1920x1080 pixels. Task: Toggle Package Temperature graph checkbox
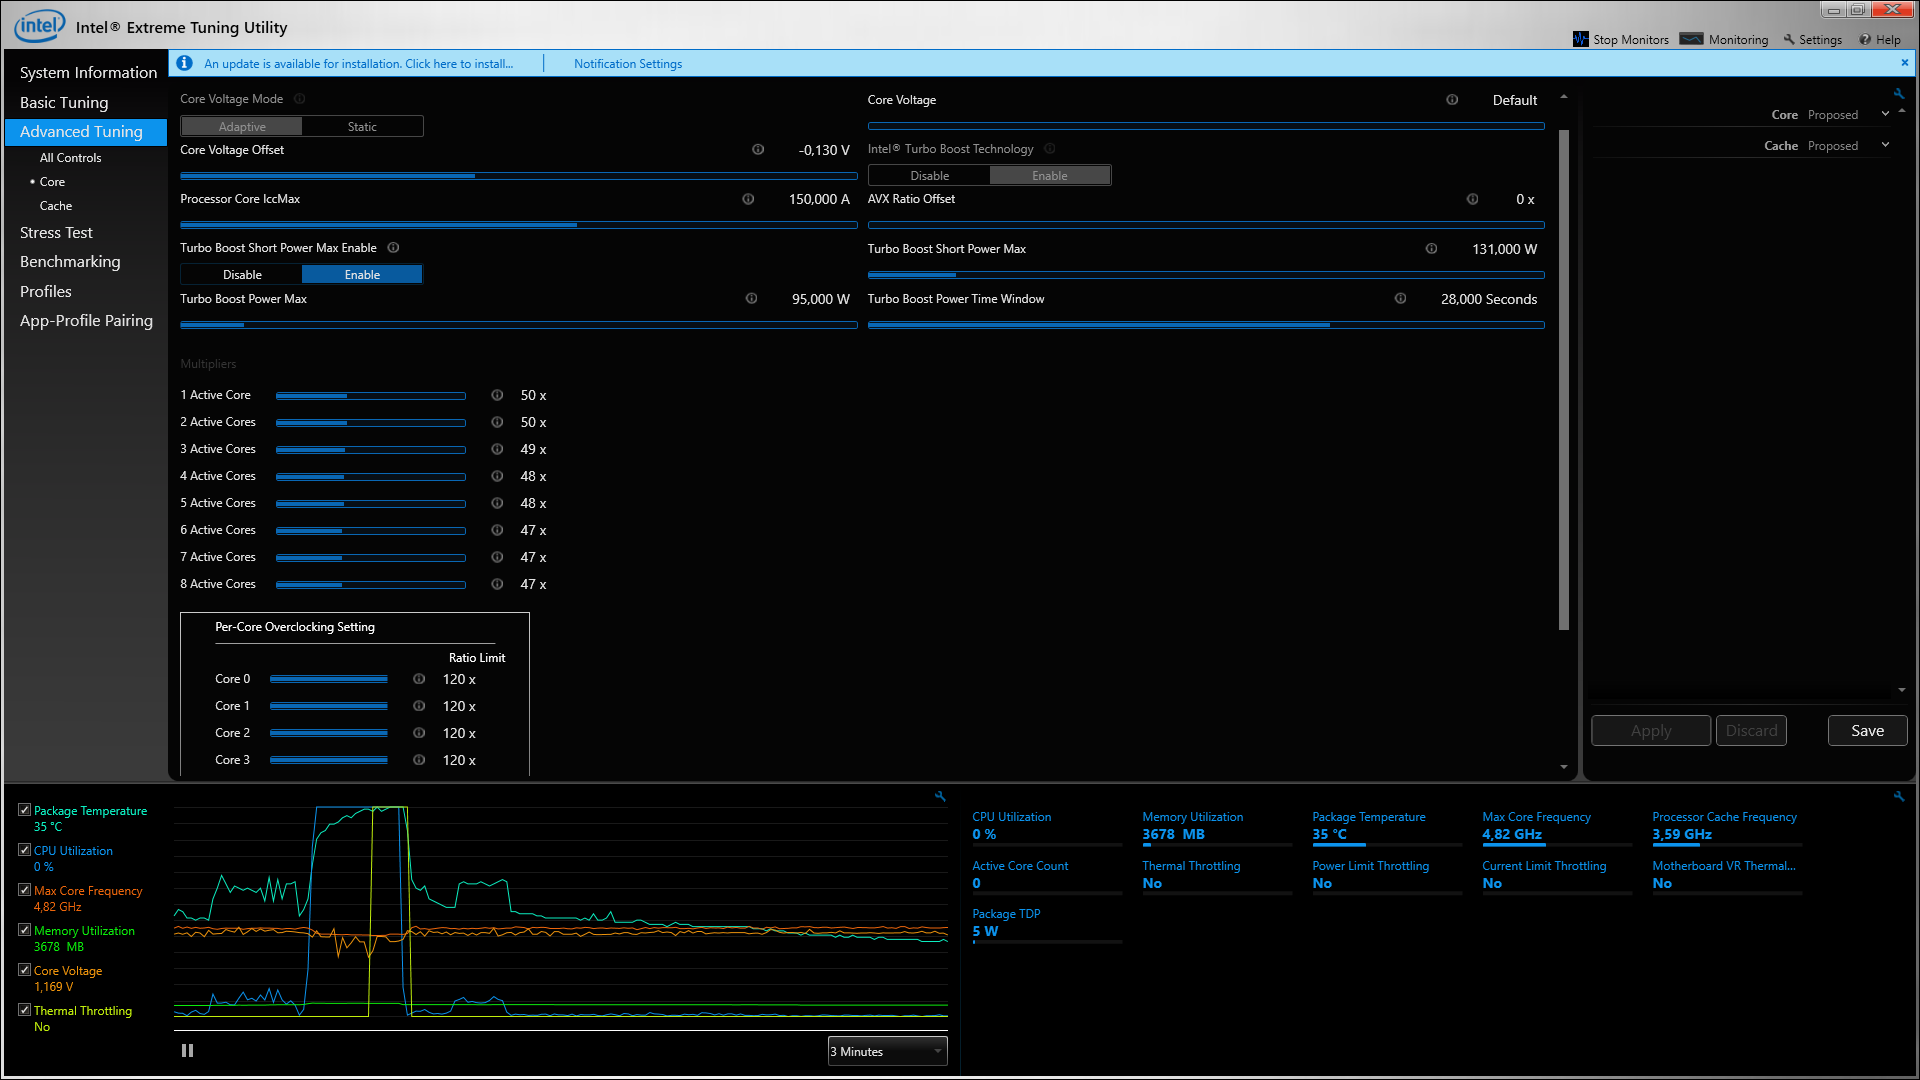pos(24,810)
